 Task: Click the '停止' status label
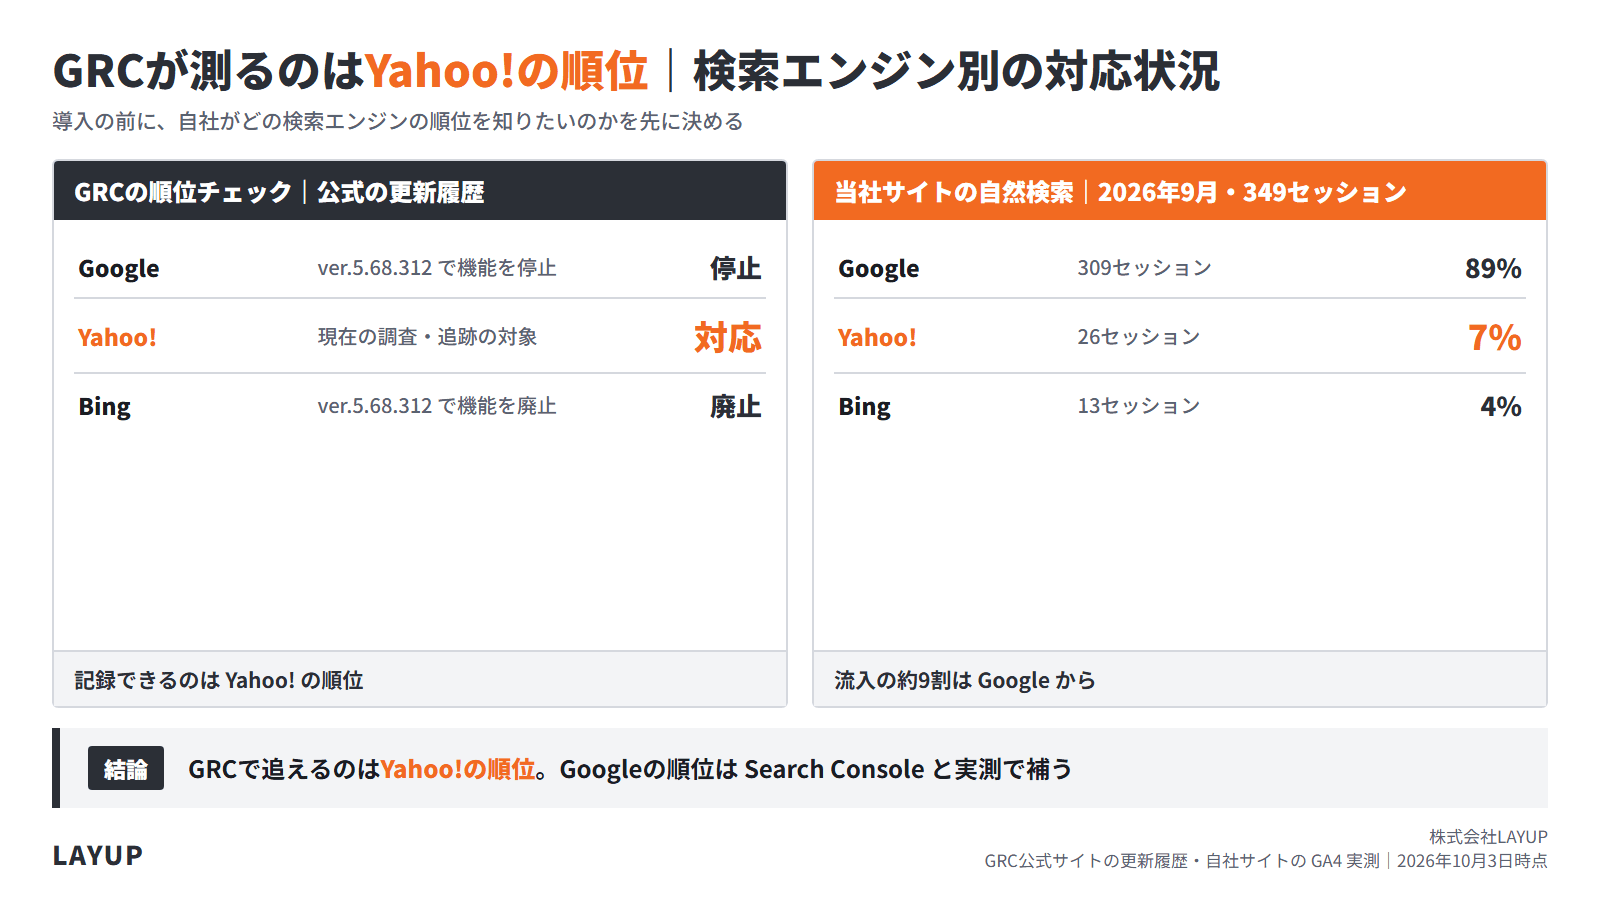coord(736,268)
